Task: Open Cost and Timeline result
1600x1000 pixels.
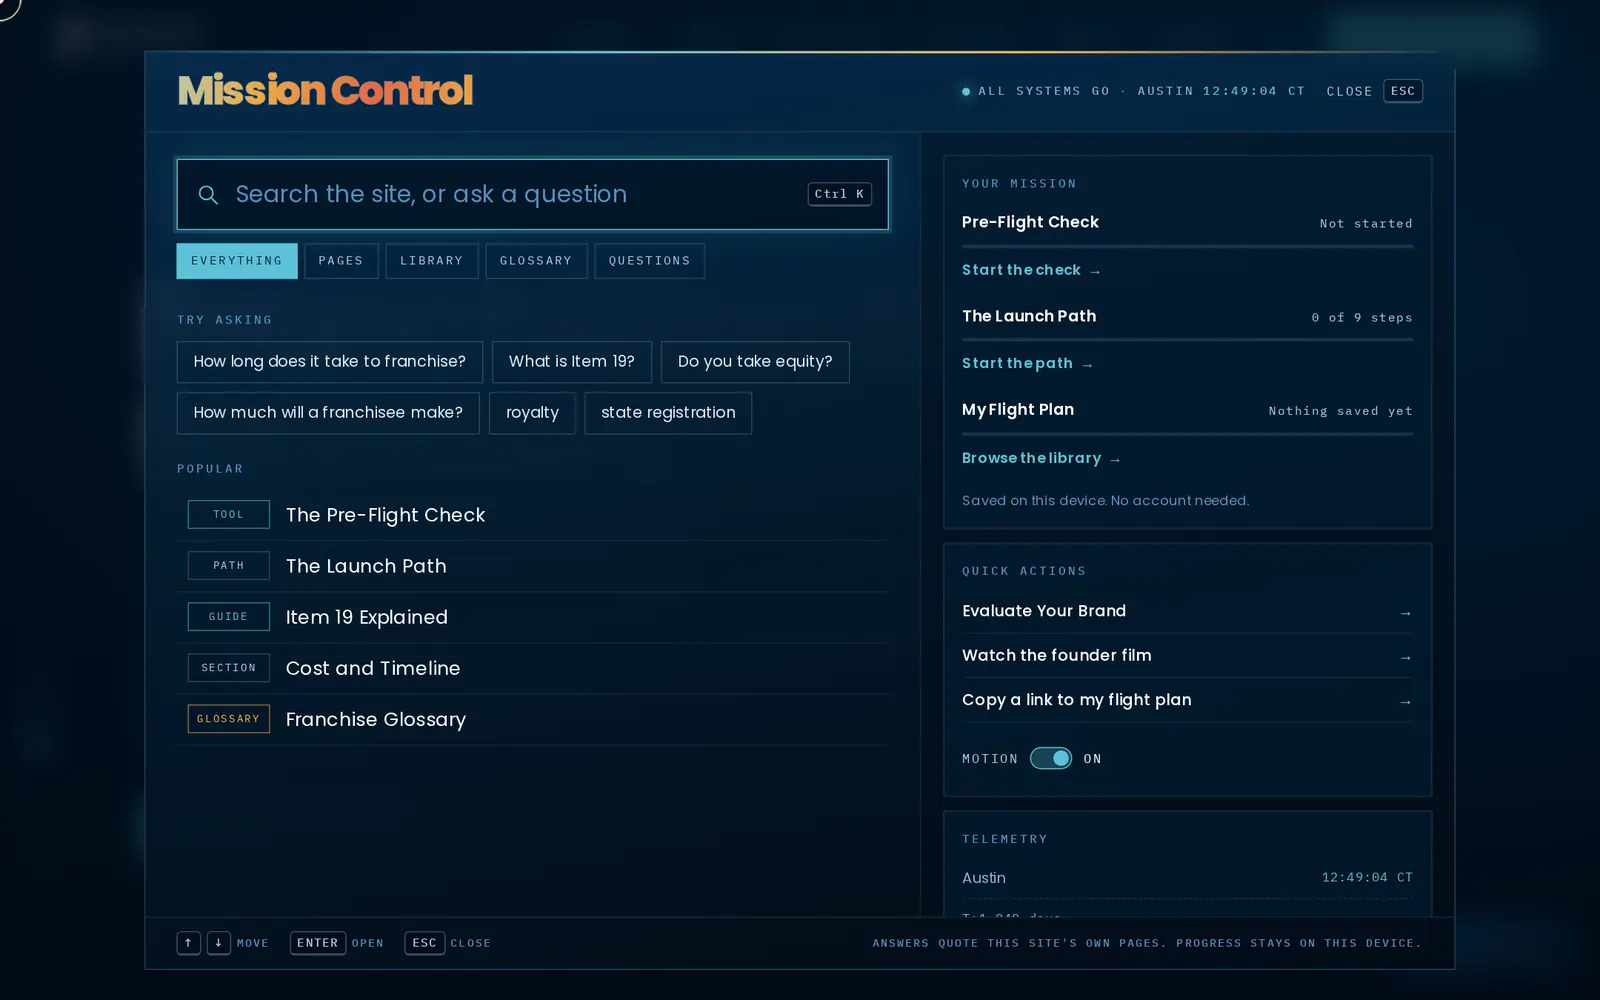Action: [533, 668]
